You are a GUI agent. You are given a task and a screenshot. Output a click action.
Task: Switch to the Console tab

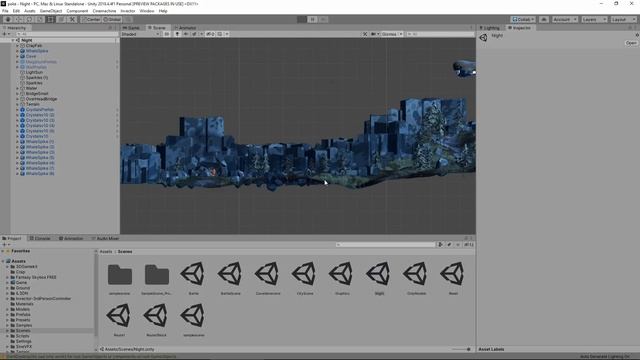coord(40,238)
